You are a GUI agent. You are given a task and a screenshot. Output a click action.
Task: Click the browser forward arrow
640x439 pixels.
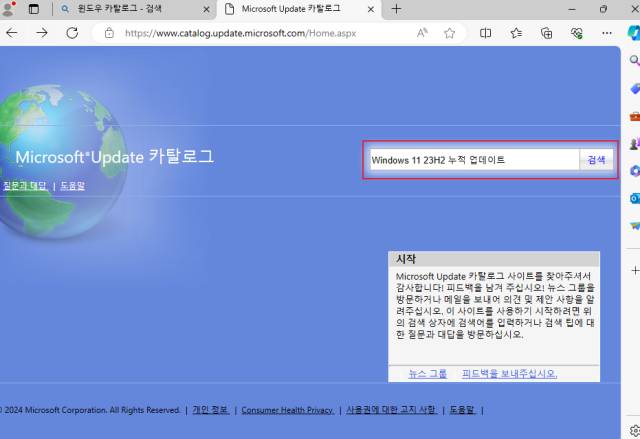click(x=42, y=33)
